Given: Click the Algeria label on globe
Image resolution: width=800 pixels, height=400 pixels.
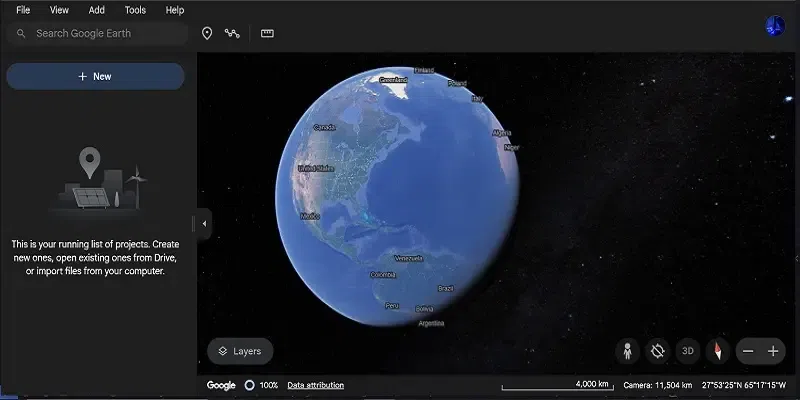Looking at the screenshot, I should pos(502,133).
